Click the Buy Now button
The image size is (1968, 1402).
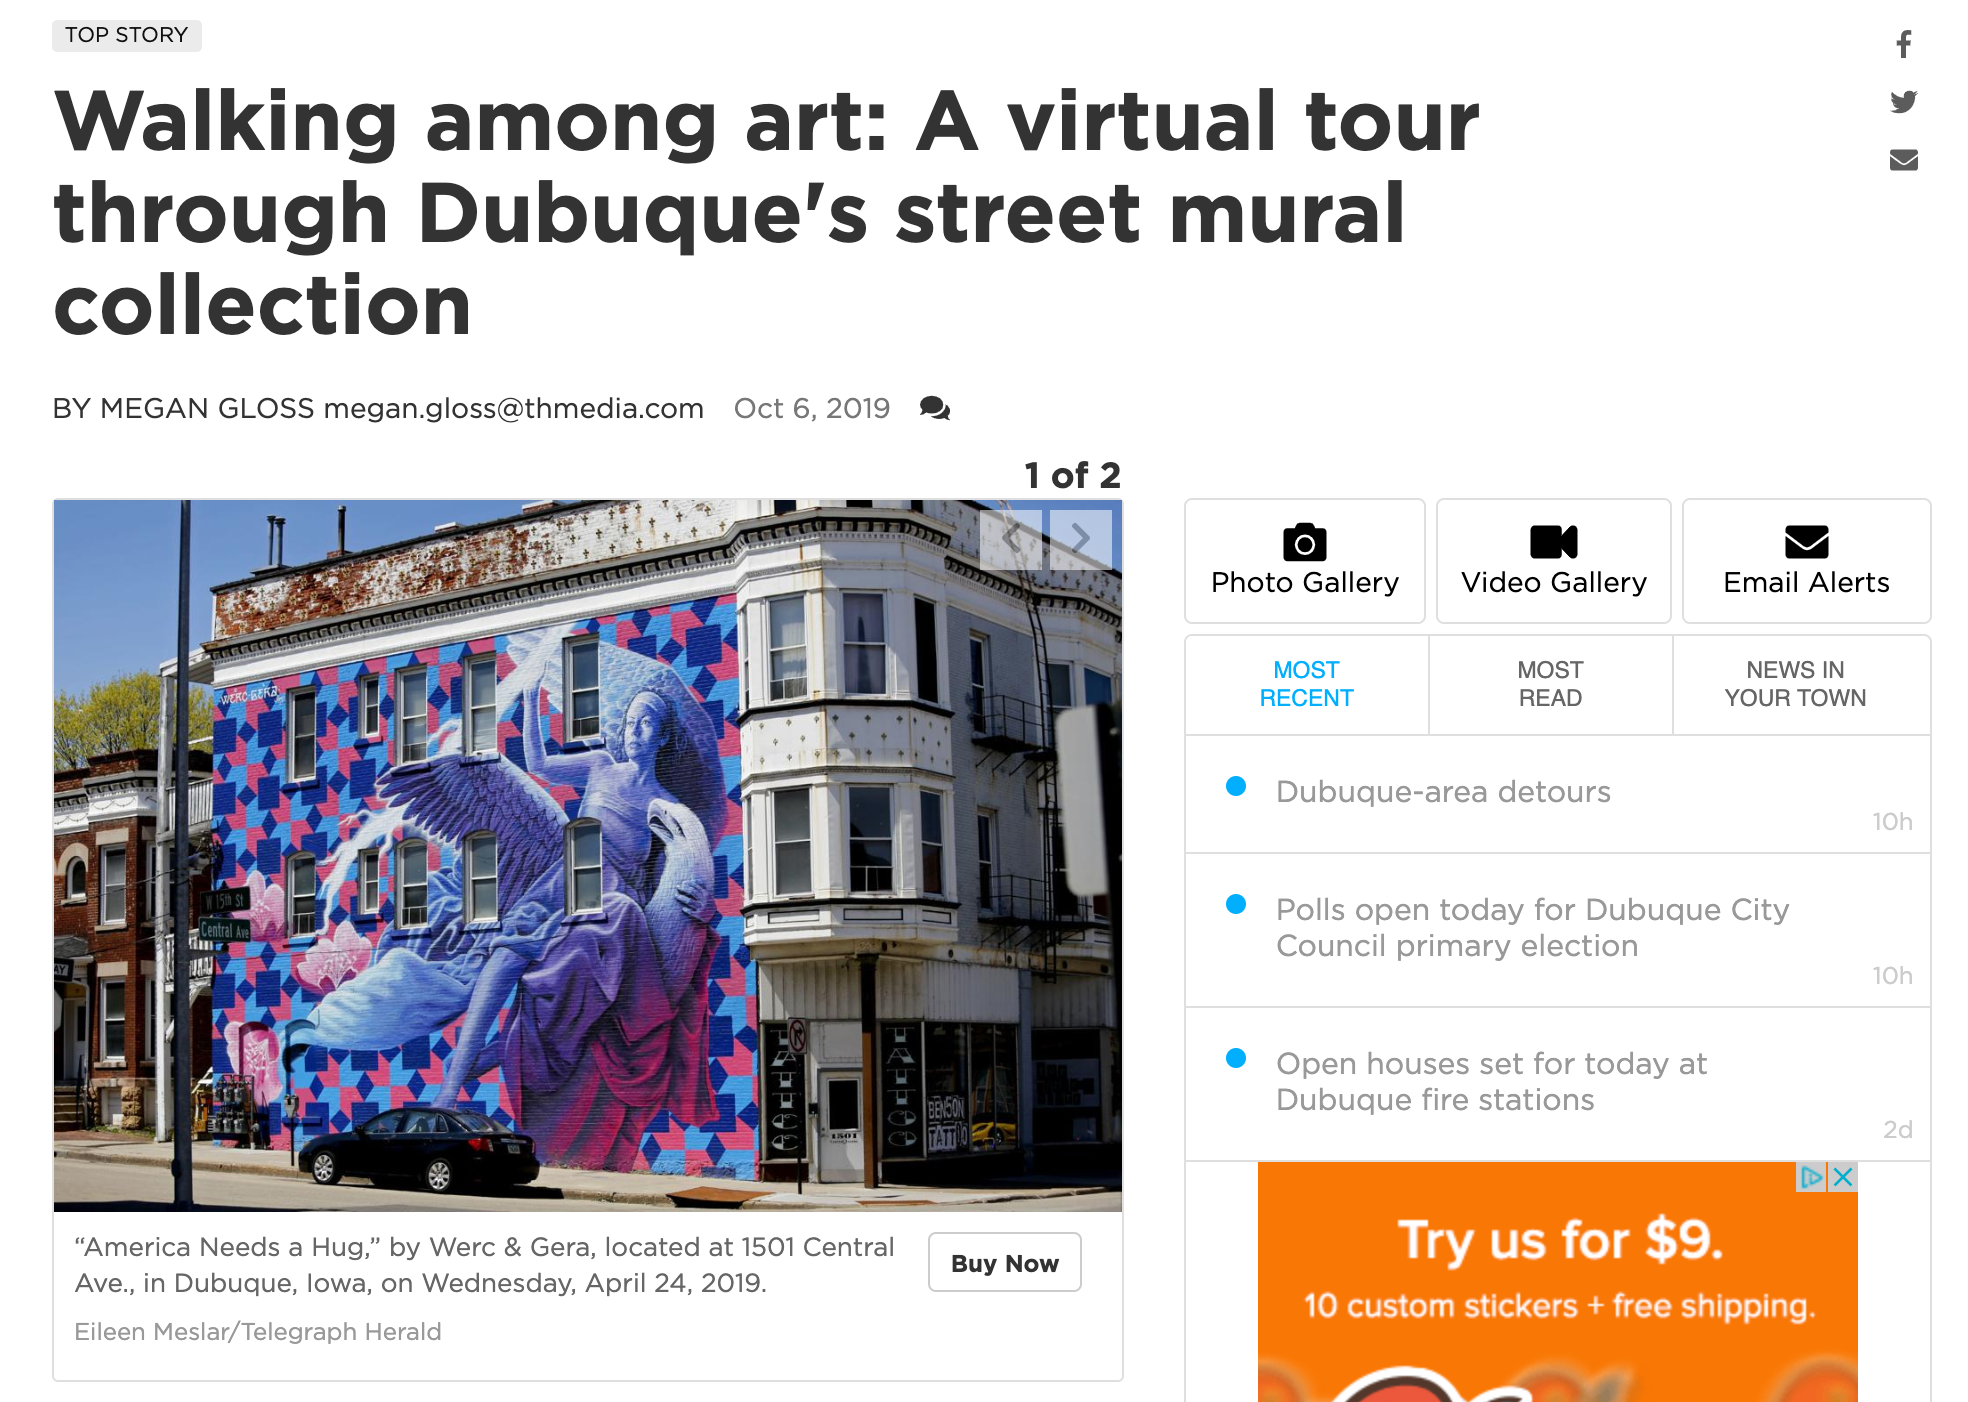point(1004,1262)
